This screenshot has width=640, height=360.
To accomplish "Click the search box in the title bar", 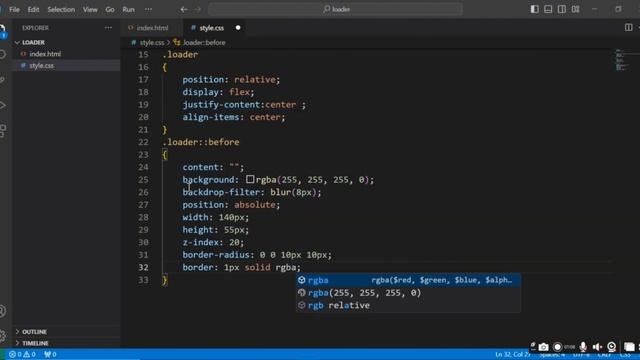I will (x=335, y=9).
